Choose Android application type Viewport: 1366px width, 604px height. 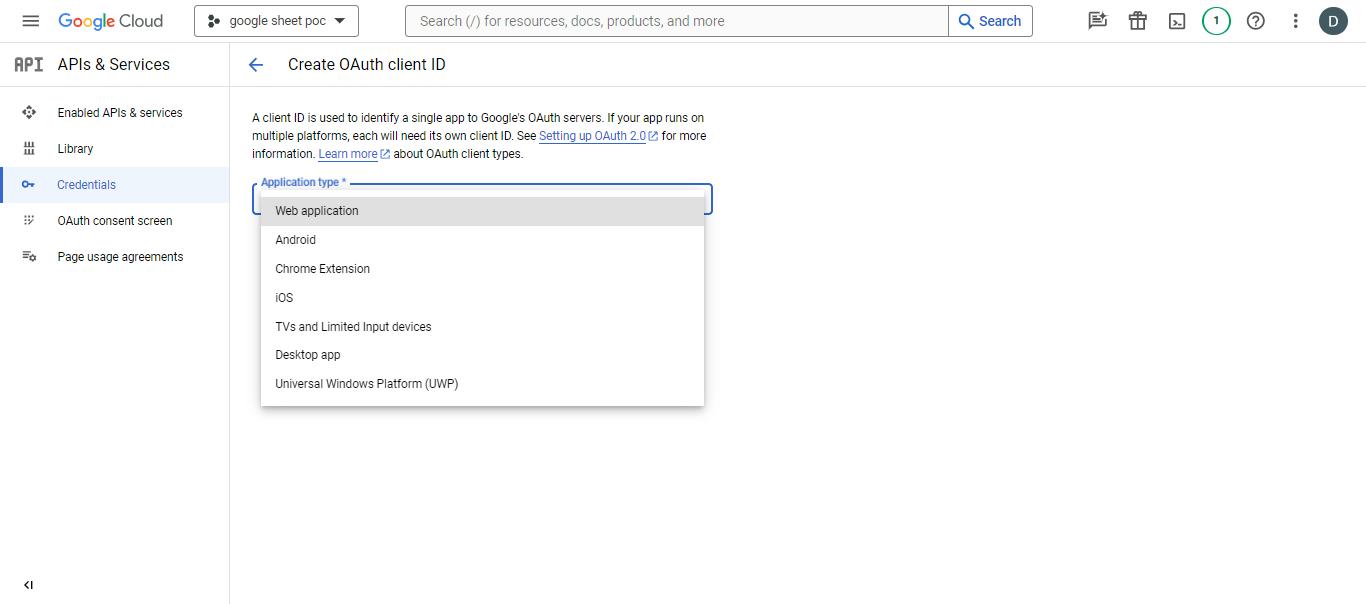[482, 240]
